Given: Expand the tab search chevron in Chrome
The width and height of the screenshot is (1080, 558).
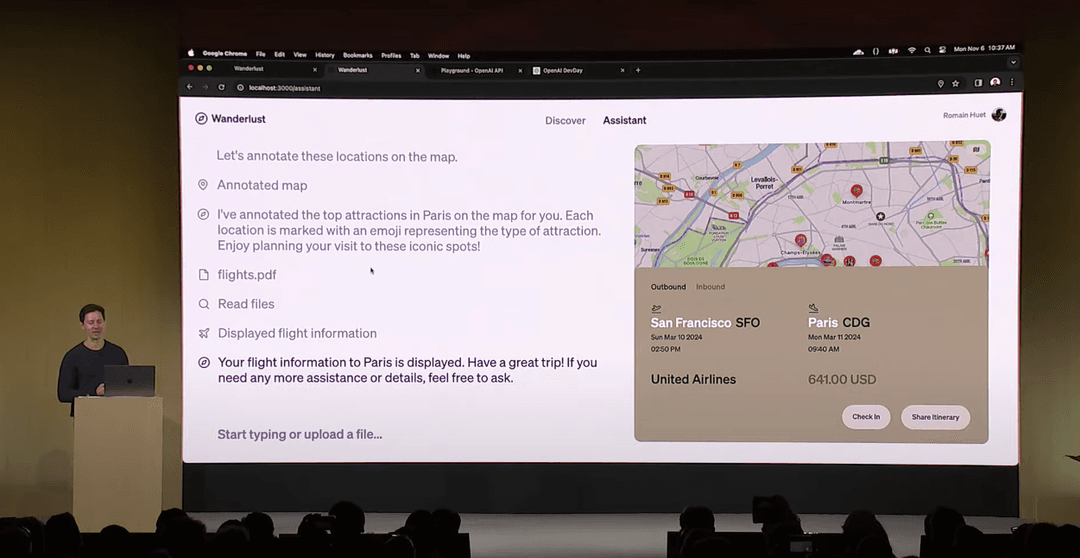Looking at the screenshot, I should pyautogui.click(x=1012, y=62).
